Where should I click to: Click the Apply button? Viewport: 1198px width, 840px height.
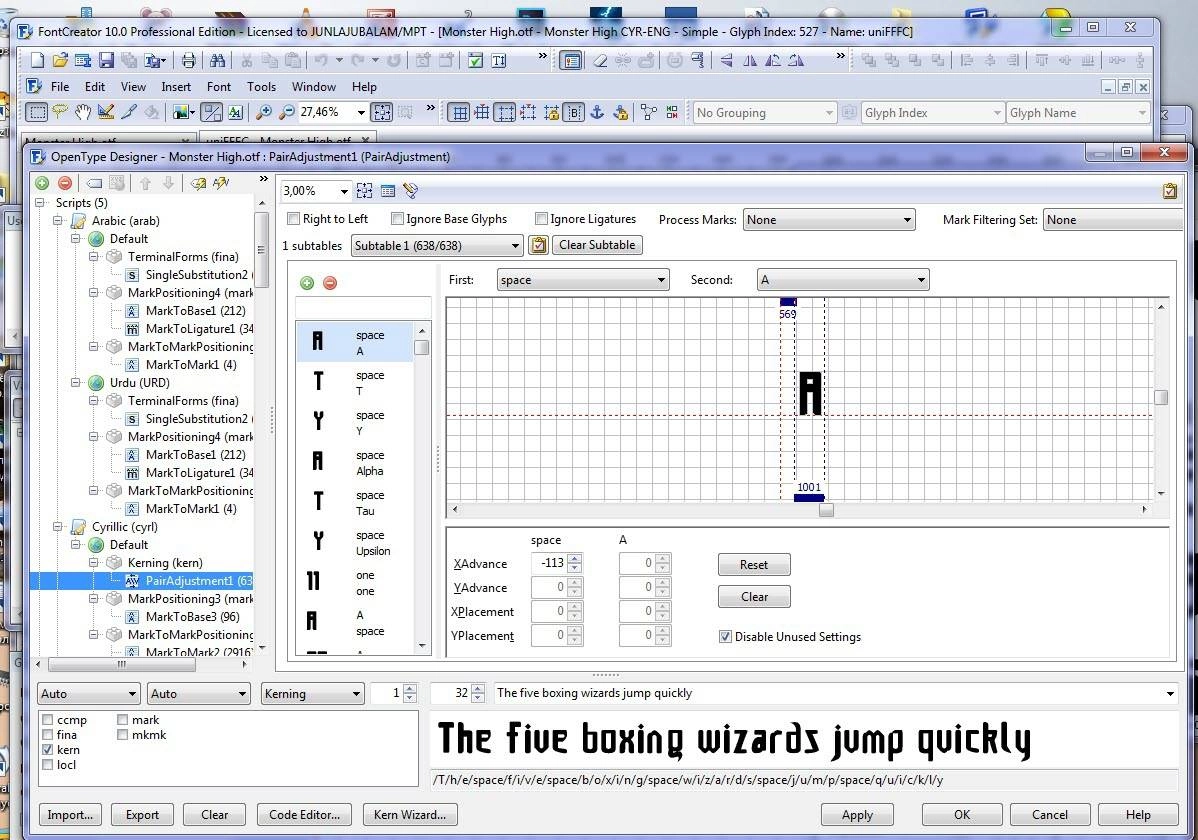coord(857,815)
